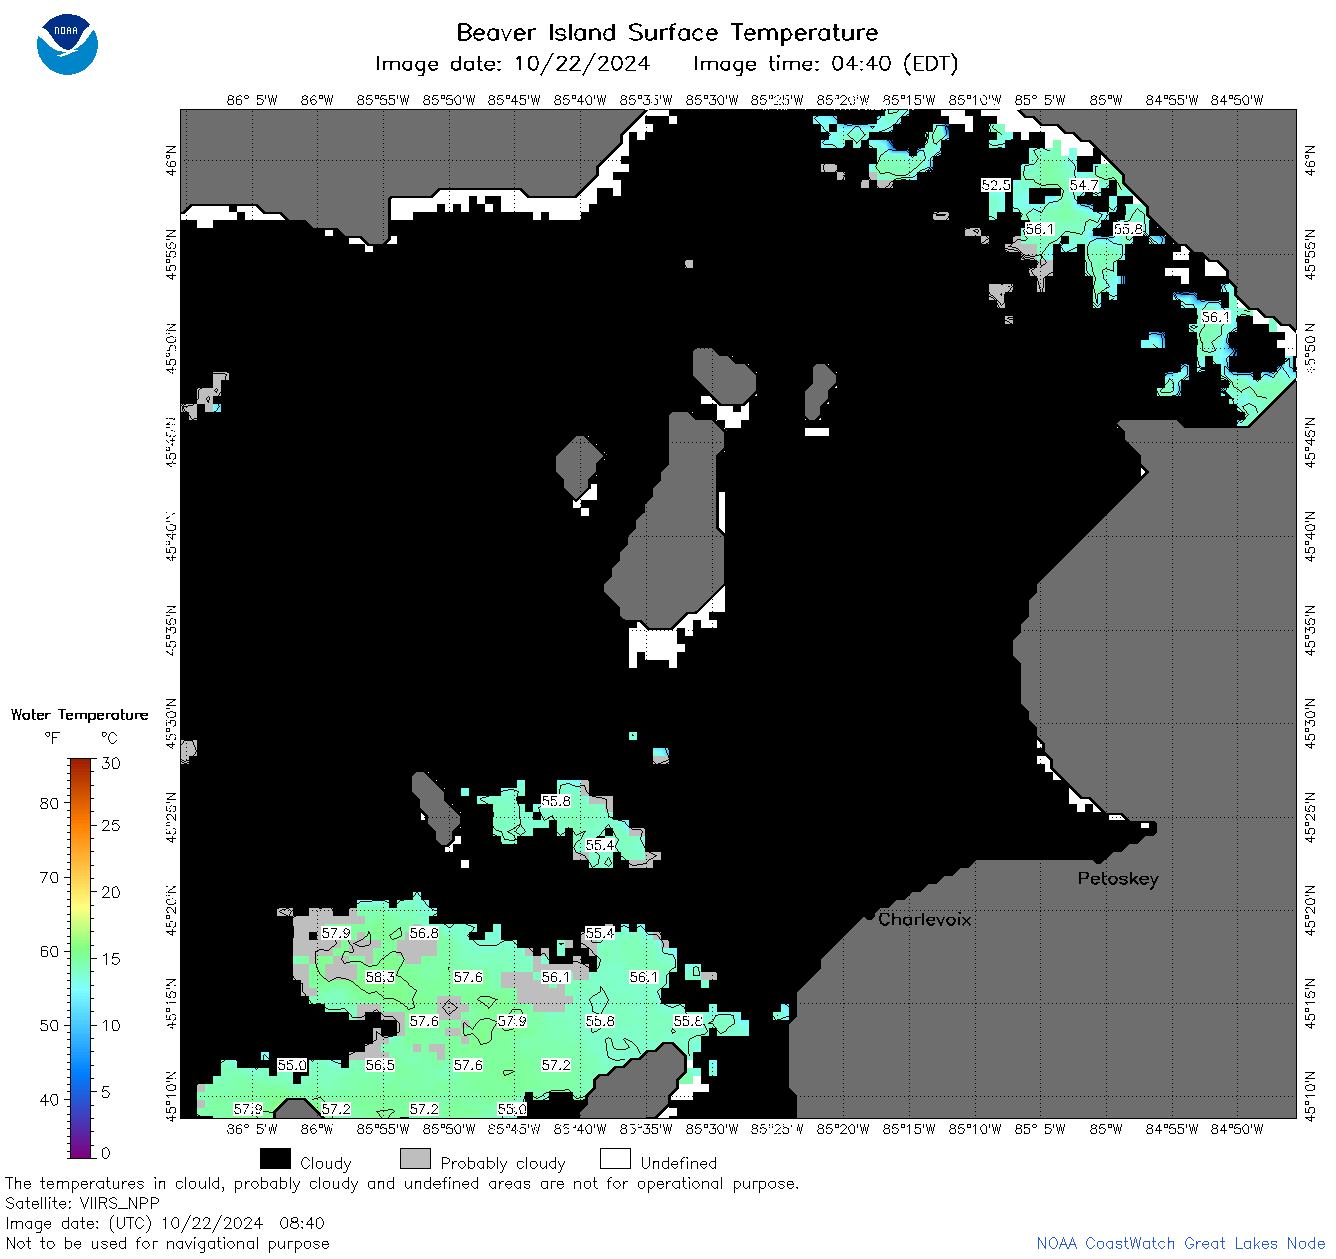Click the gray Probably cloudy legend swatch
The image size is (1336, 1259).
click(x=415, y=1159)
